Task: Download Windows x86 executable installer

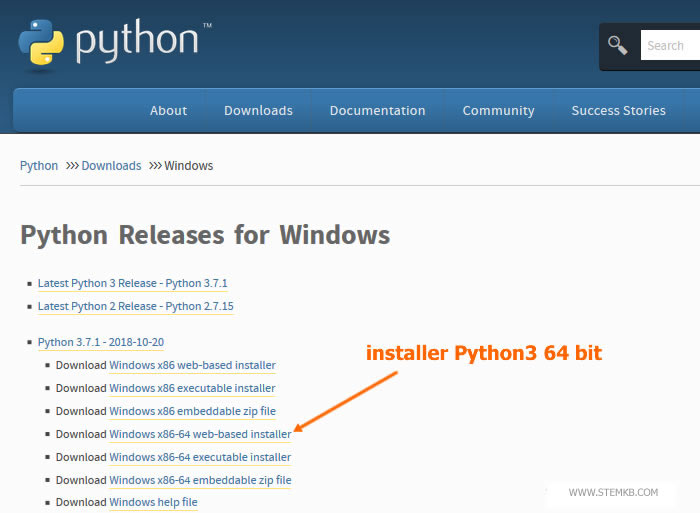Action: [192, 389]
